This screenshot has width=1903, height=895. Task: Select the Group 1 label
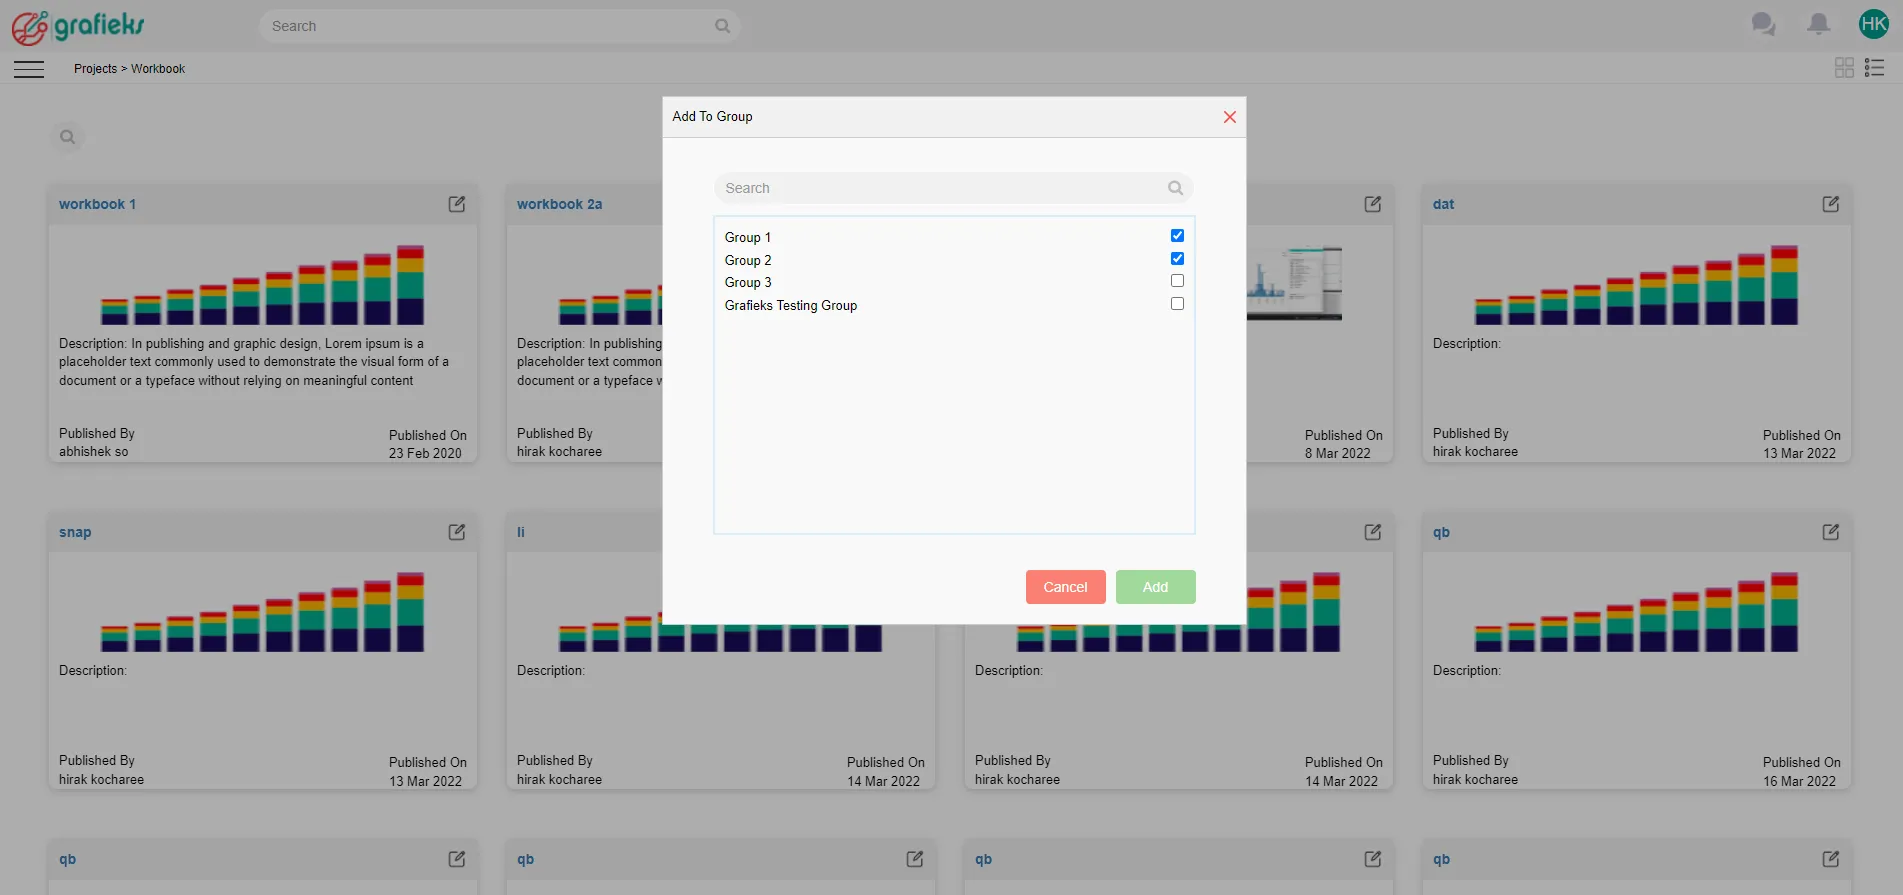click(748, 237)
